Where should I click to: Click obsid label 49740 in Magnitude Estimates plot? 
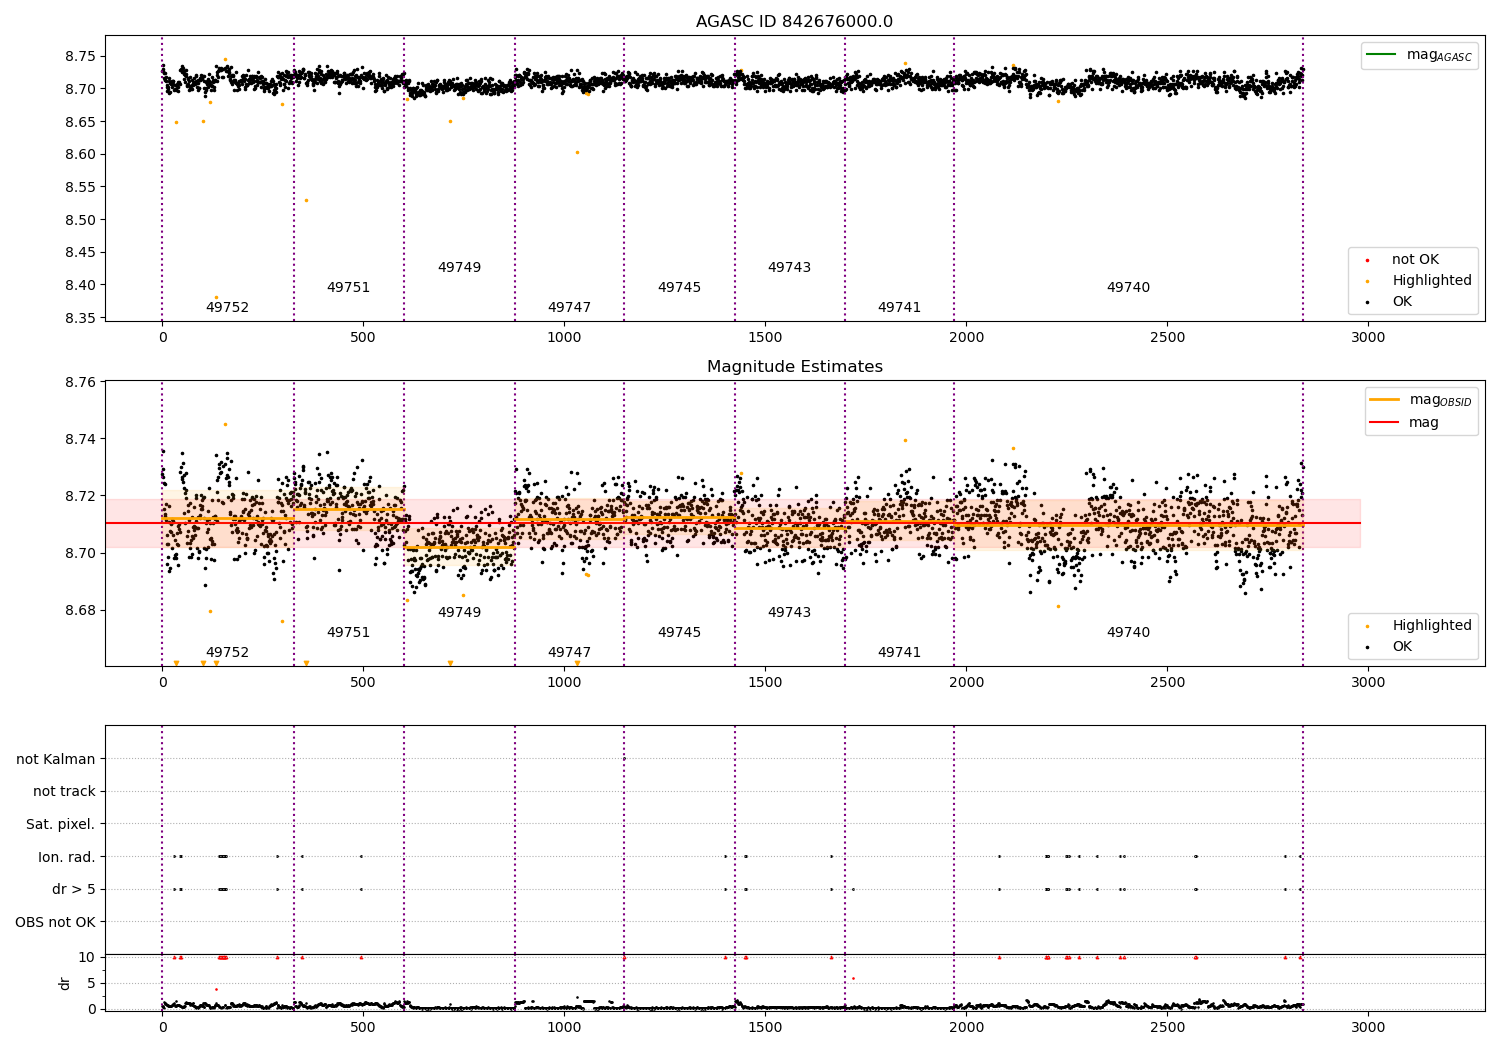[1128, 633]
